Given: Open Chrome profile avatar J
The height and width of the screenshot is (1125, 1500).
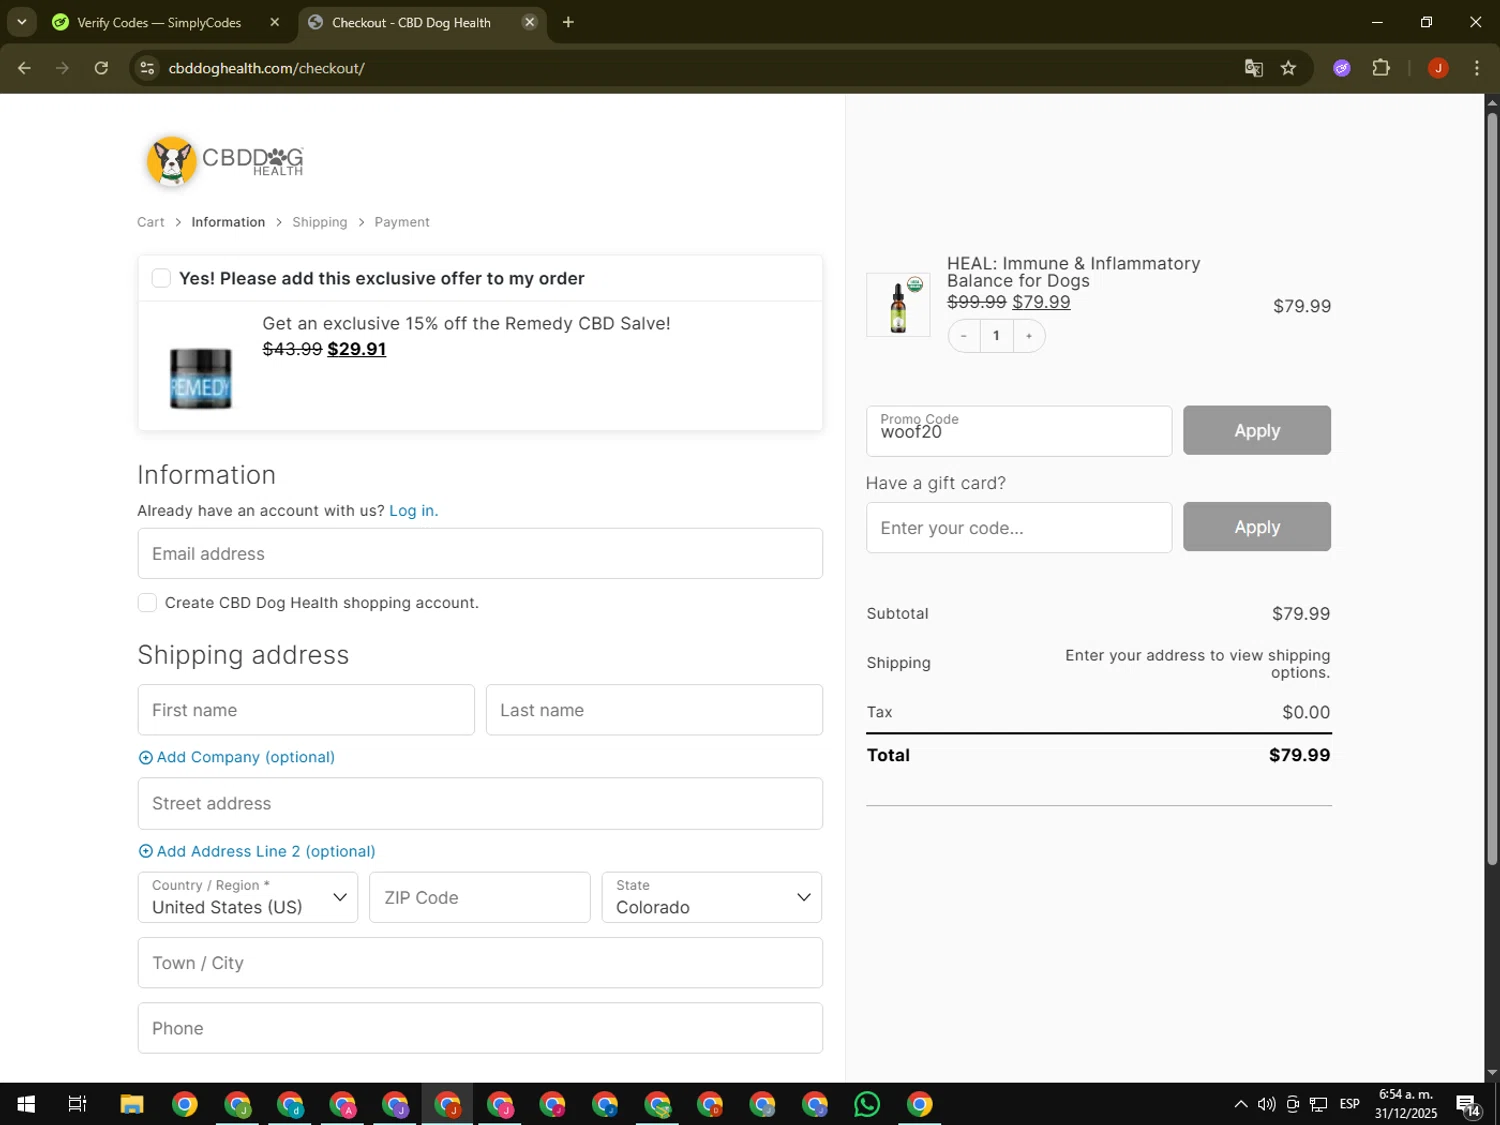Looking at the screenshot, I should 1438,68.
